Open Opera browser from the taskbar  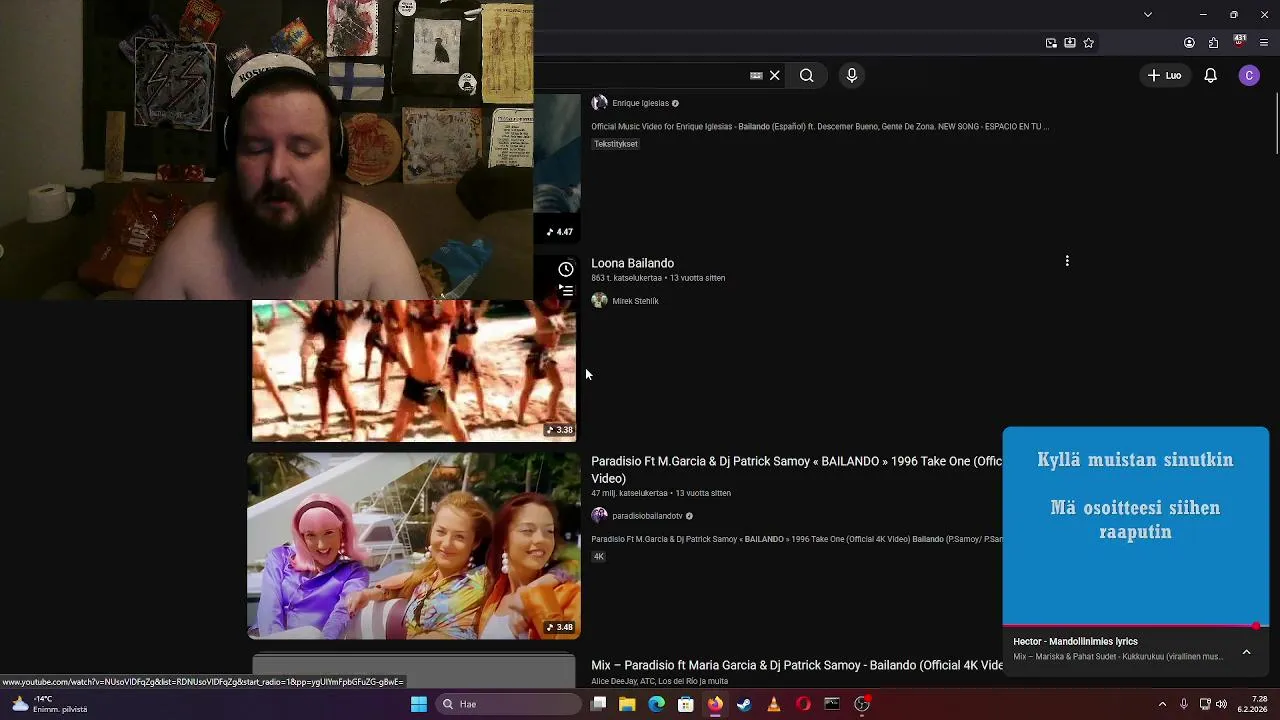point(803,704)
